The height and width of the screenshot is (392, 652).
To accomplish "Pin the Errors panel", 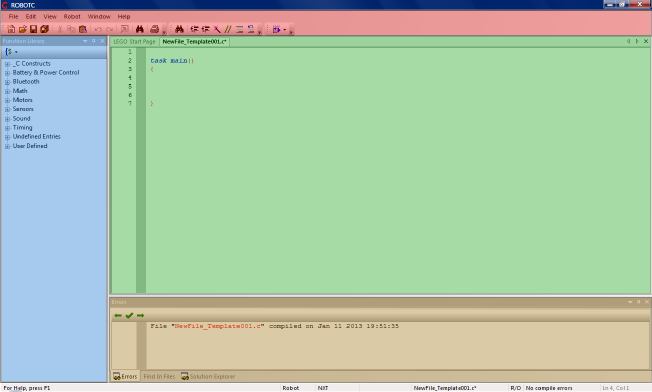I will pyautogui.click(x=638, y=302).
